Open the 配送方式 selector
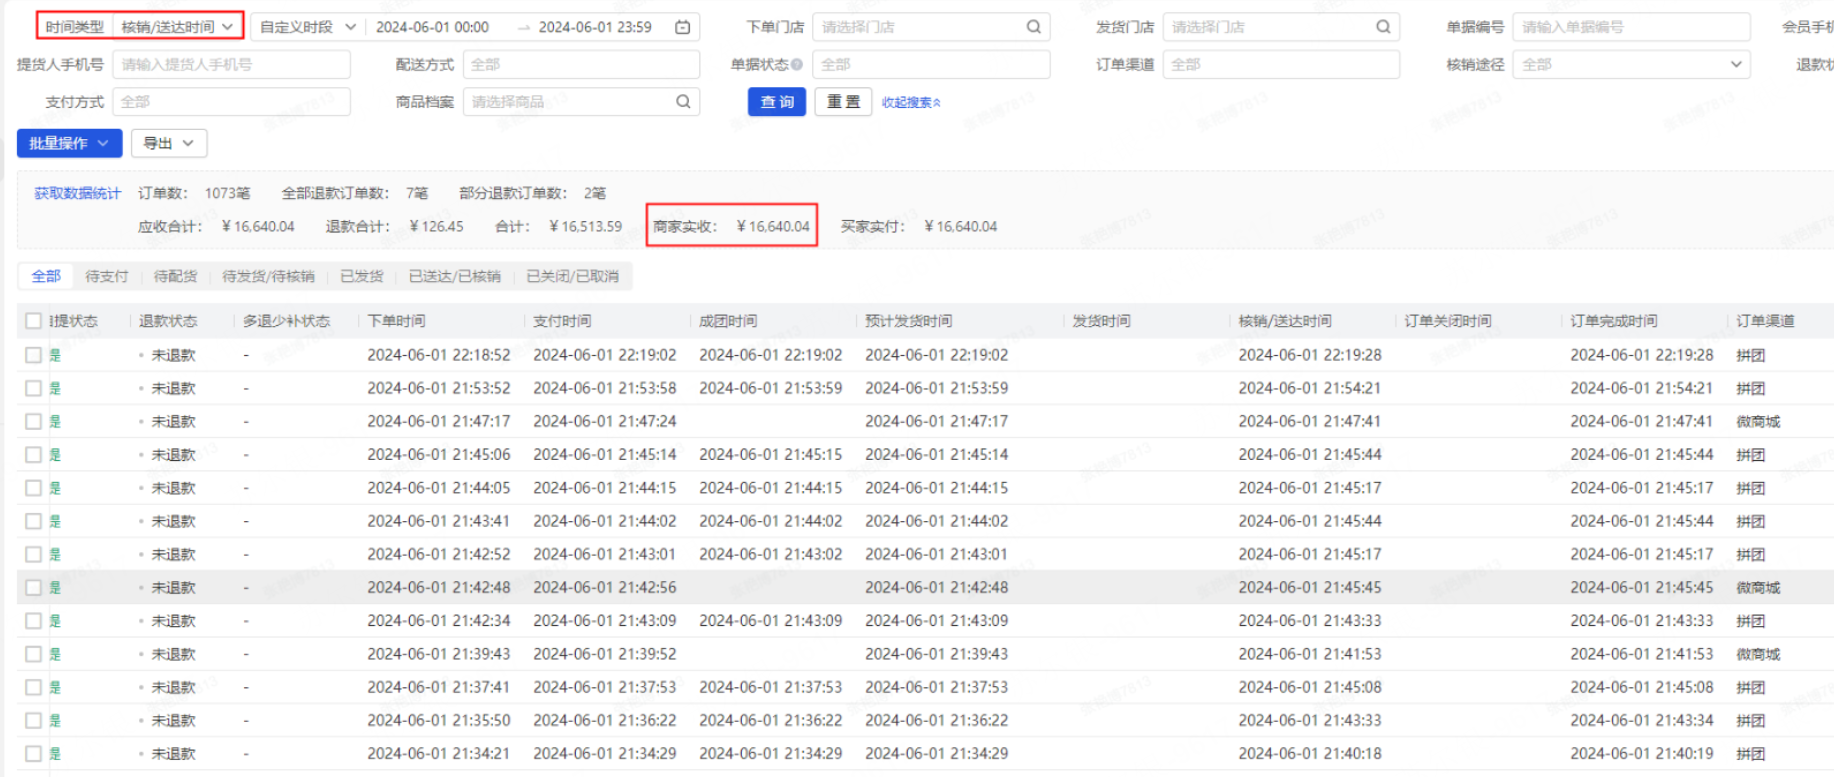 tap(581, 64)
